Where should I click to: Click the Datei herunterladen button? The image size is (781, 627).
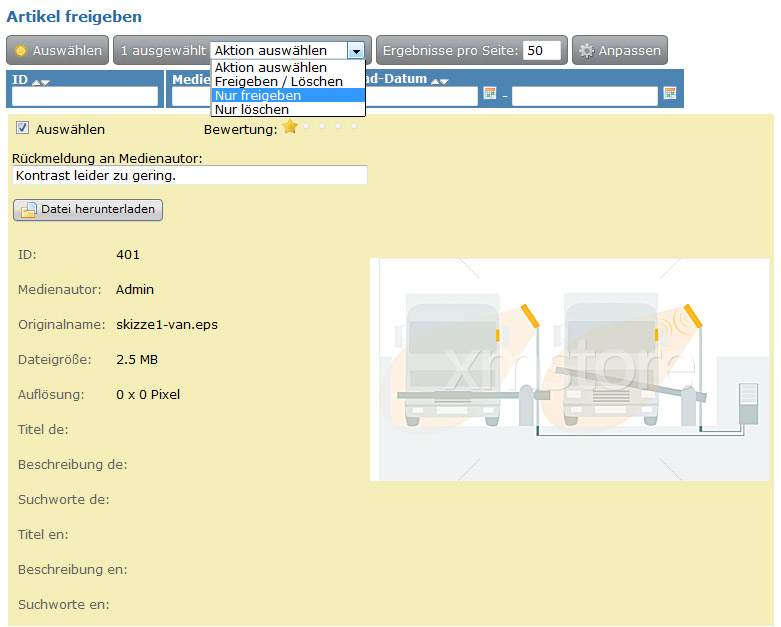click(x=88, y=210)
